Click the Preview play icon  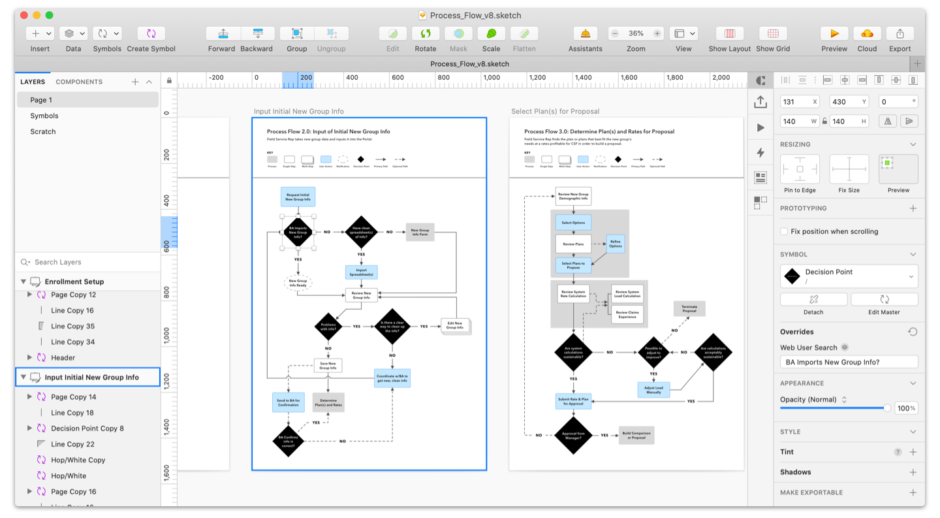click(834, 34)
